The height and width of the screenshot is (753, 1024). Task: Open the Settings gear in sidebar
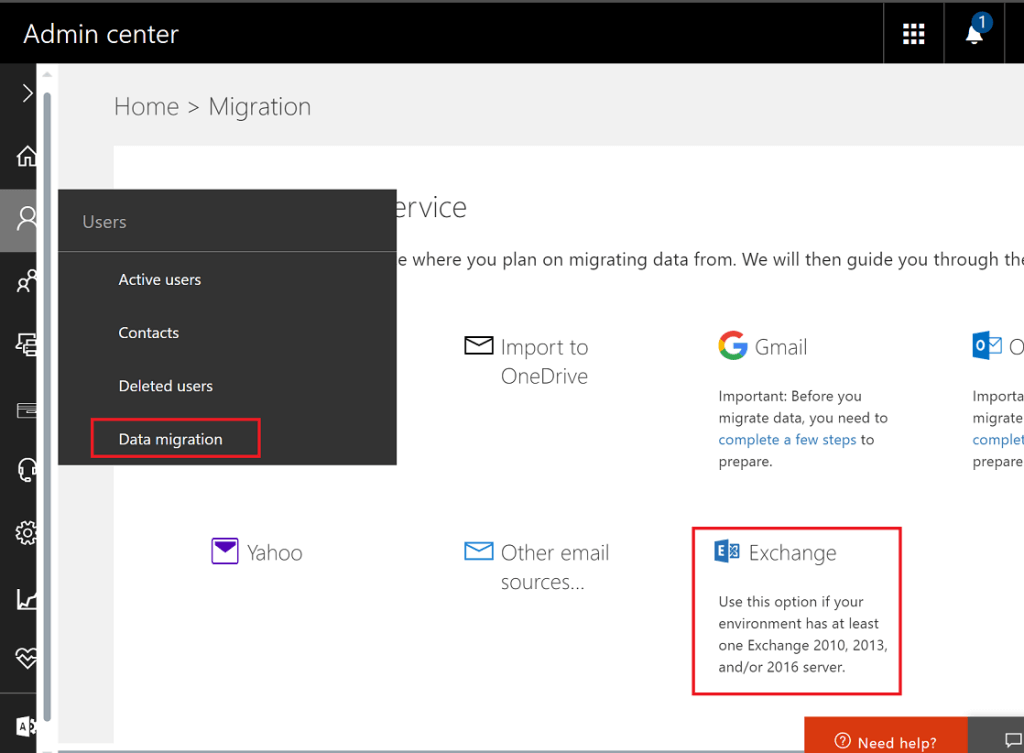click(26, 533)
